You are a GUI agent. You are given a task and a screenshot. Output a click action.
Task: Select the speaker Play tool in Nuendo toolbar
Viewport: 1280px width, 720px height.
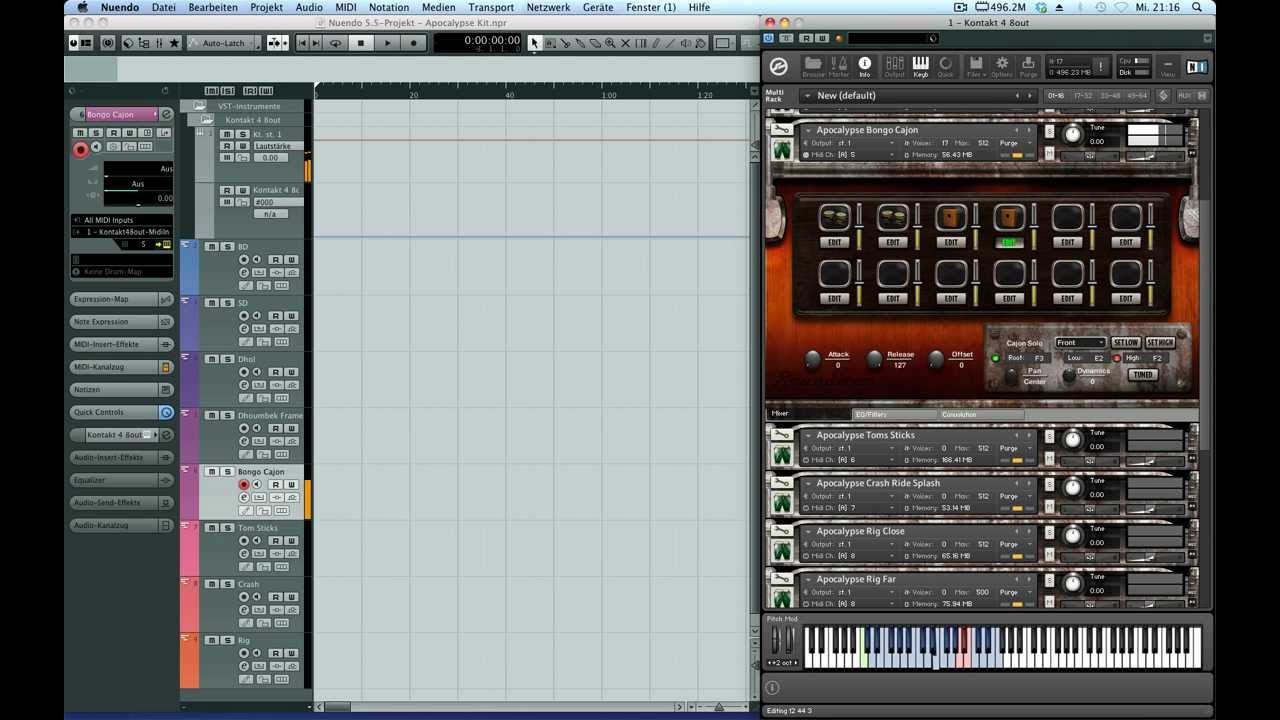[687, 43]
